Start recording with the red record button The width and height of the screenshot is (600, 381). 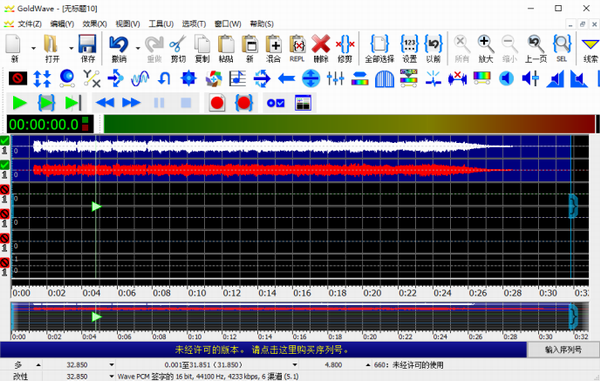(x=217, y=103)
